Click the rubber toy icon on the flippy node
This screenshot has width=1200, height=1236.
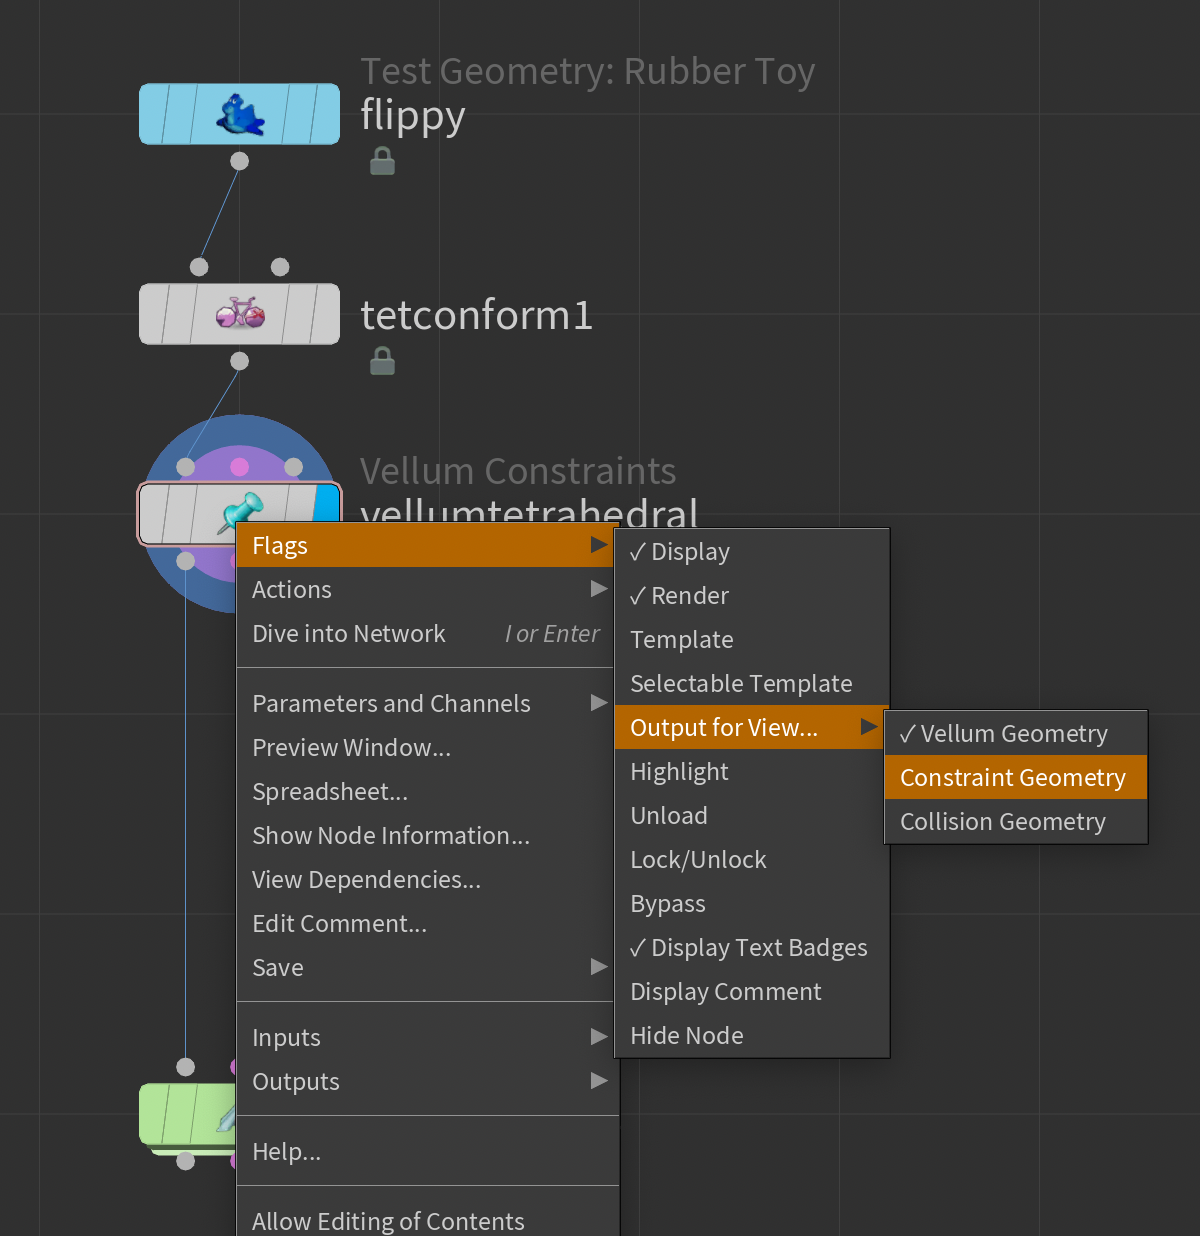point(240,114)
